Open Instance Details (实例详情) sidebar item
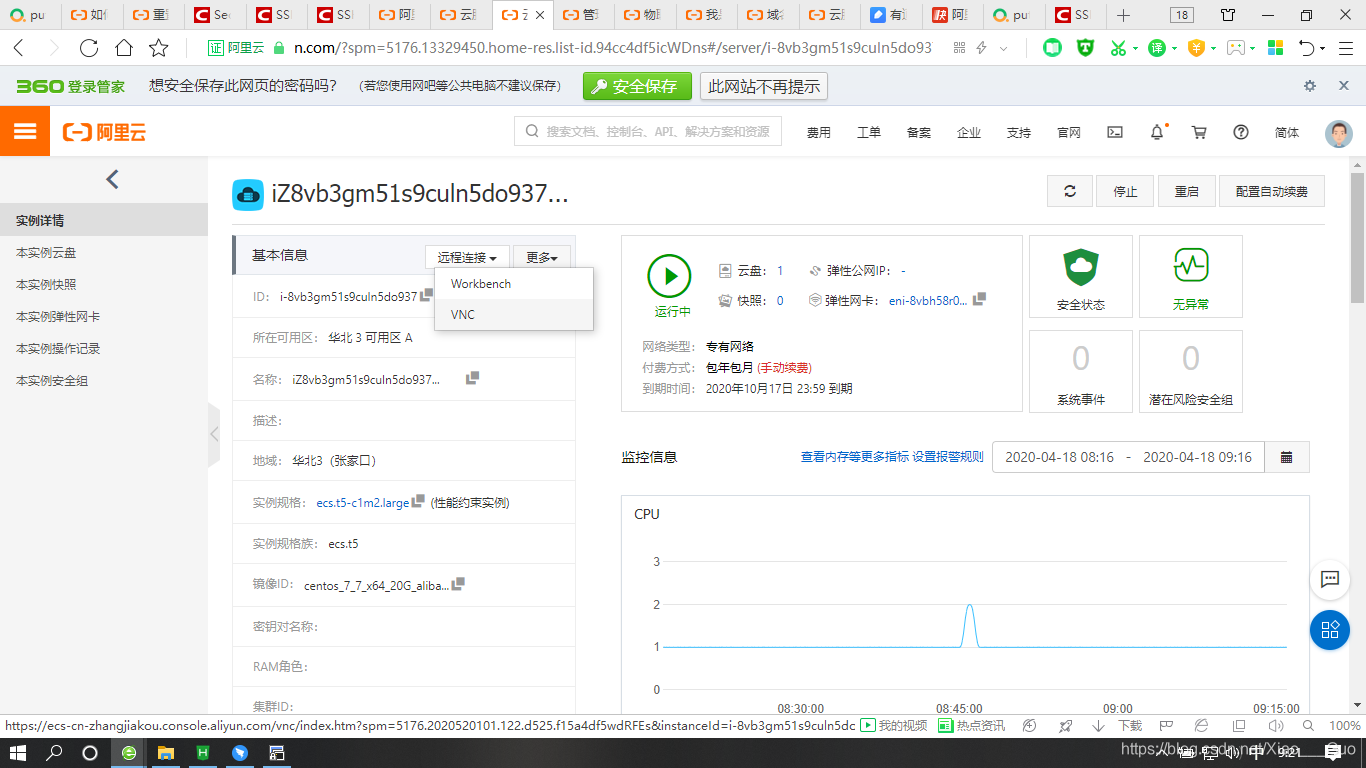This screenshot has height=768, width=1366. coord(104,221)
